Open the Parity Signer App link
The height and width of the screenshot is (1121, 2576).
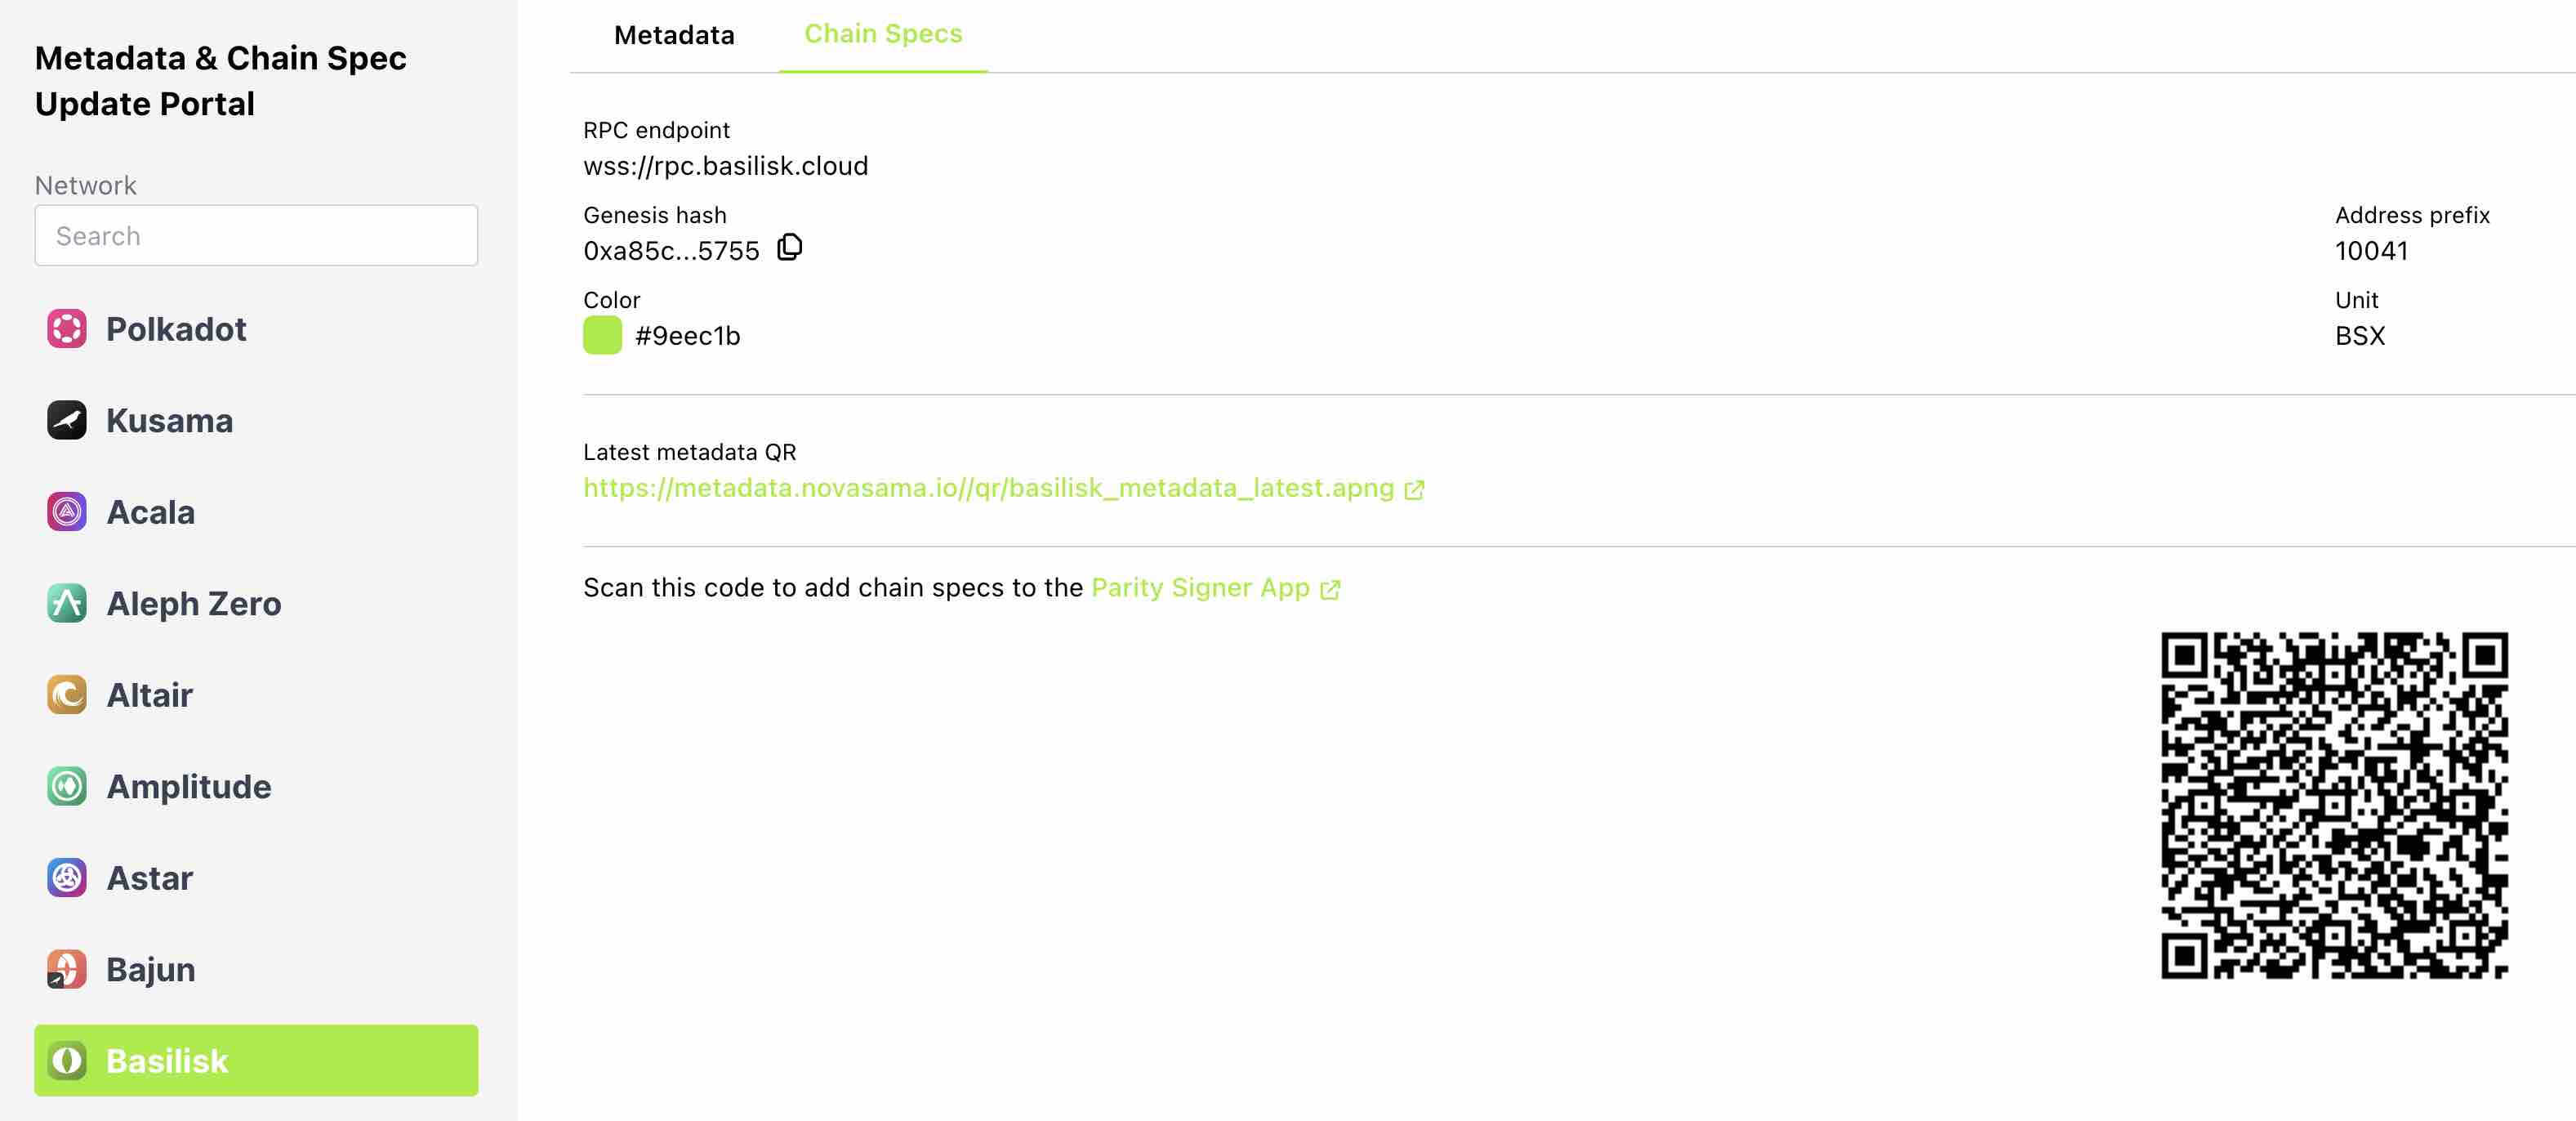coord(1200,587)
